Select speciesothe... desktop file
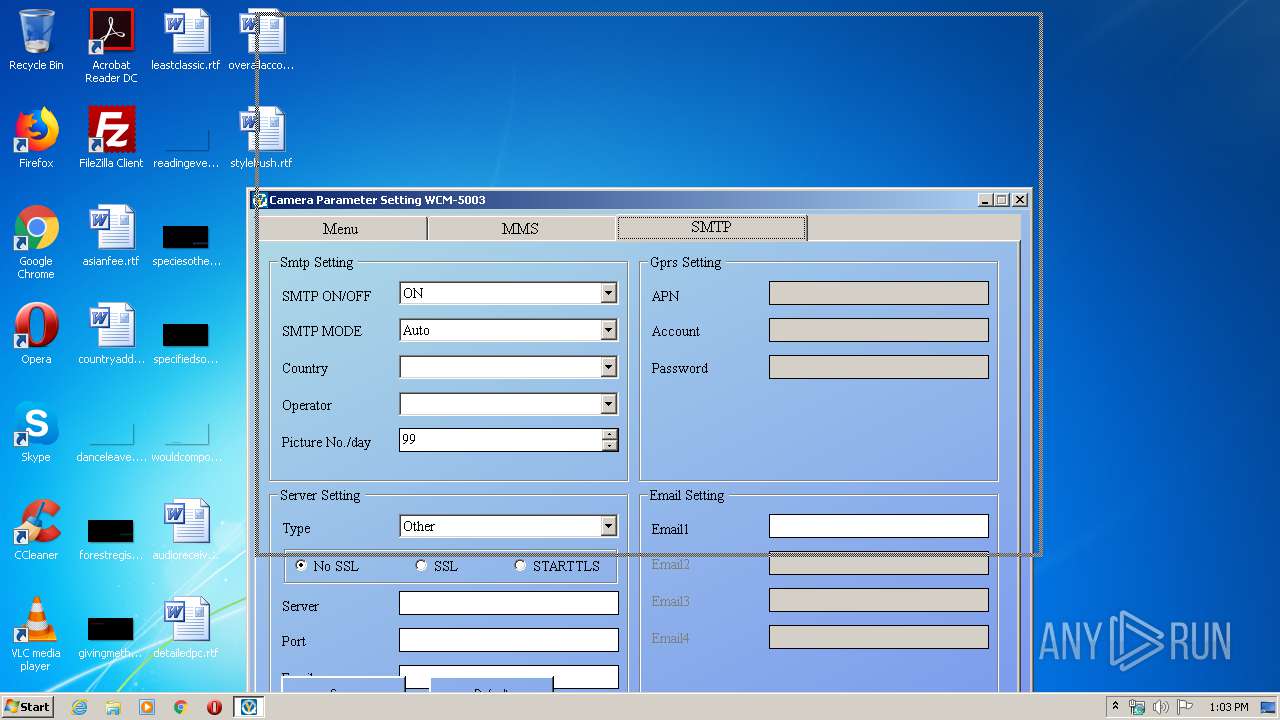This screenshot has width=1280, height=720. 186,243
